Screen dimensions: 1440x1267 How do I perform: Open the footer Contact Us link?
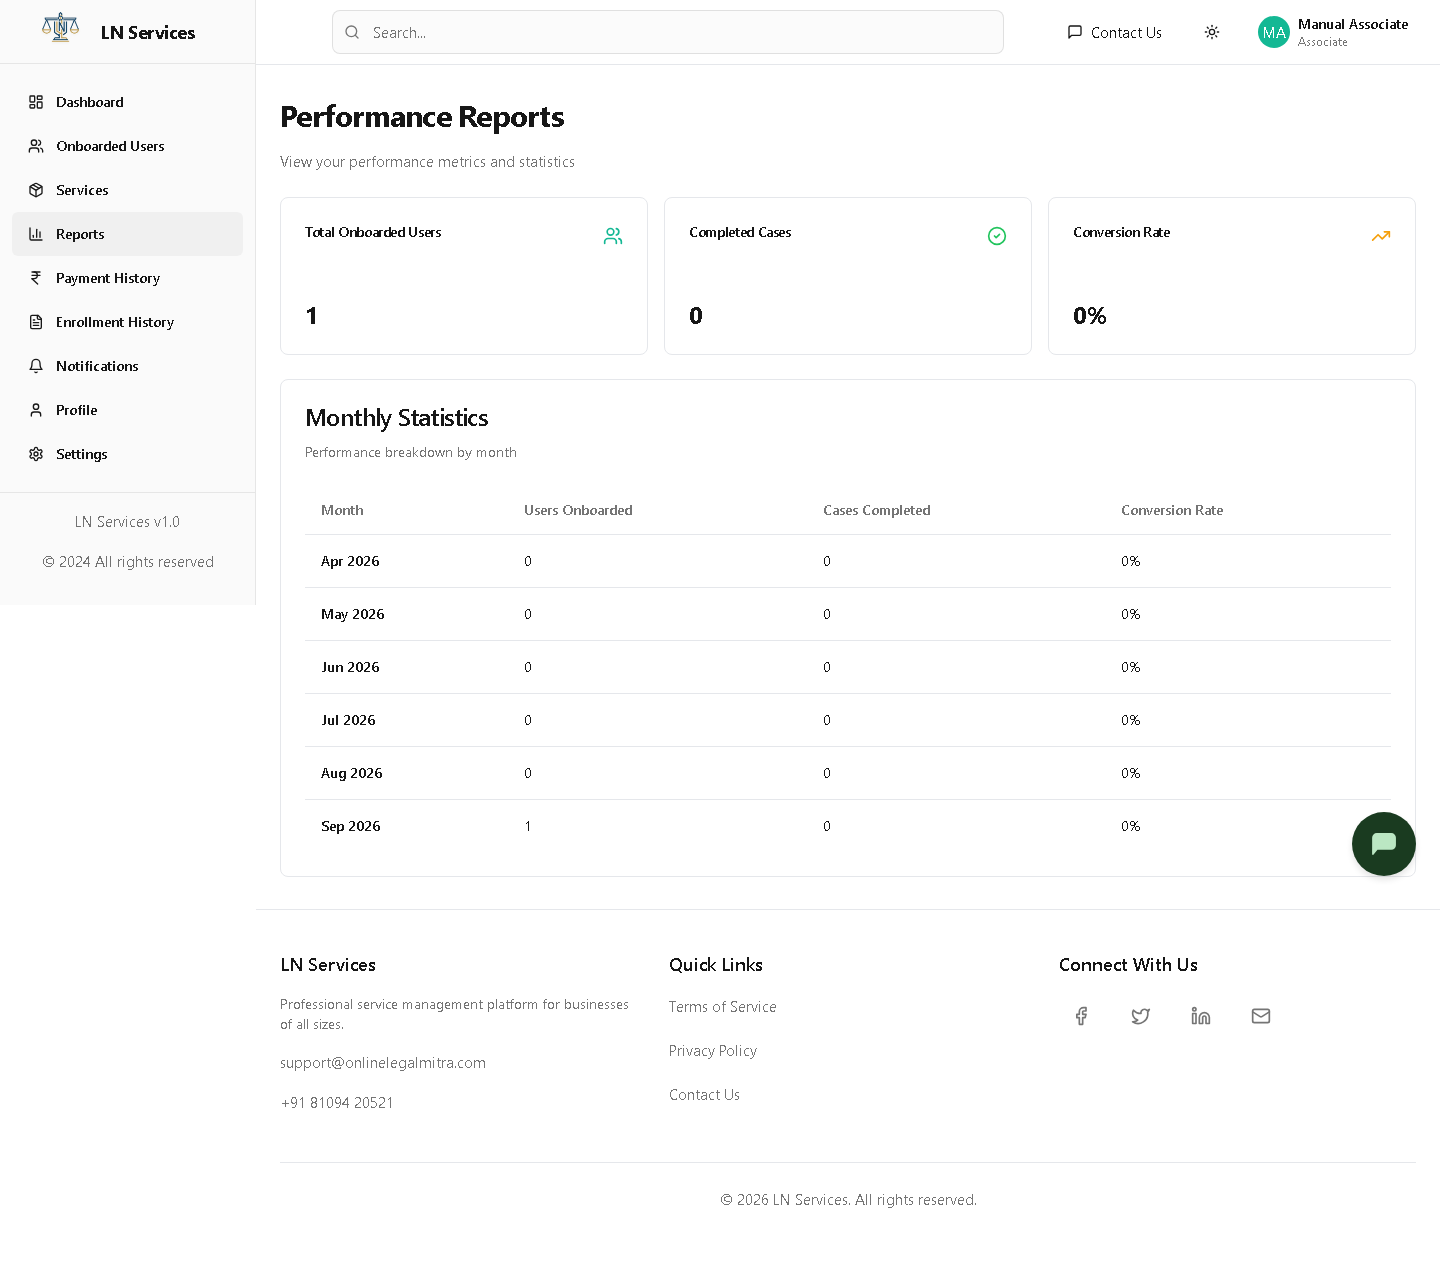click(705, 1095)
